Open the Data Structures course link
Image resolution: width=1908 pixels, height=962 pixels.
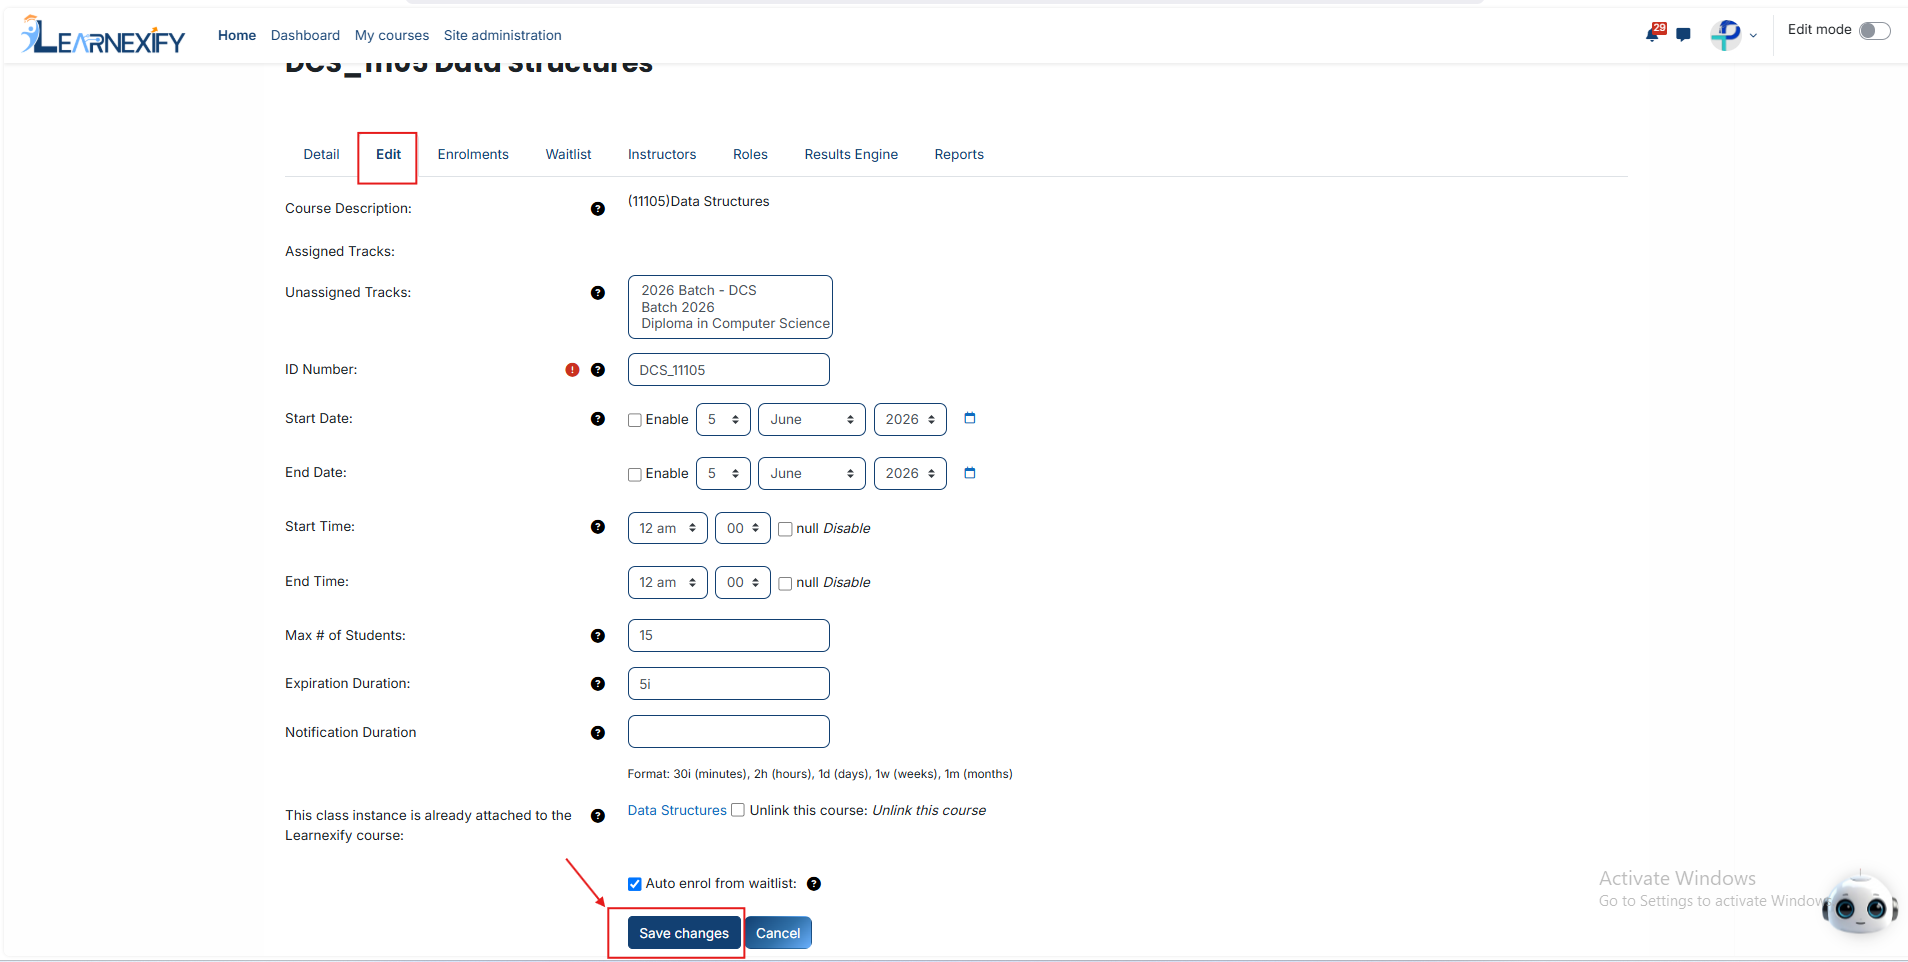tap(677, 810)
